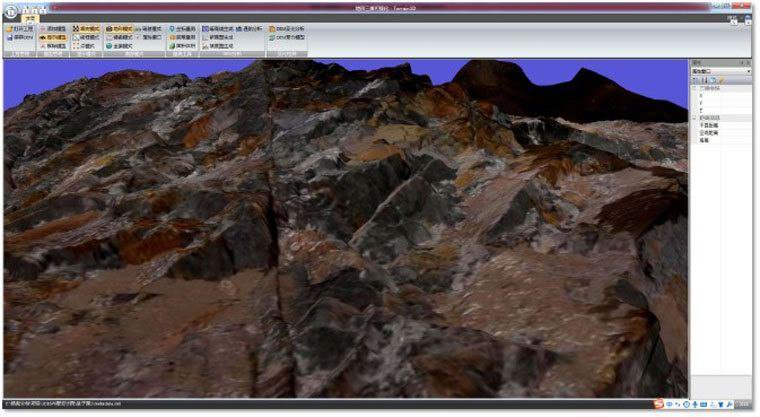Select the highlighted terrain navigation mode button

click(119, 29)
